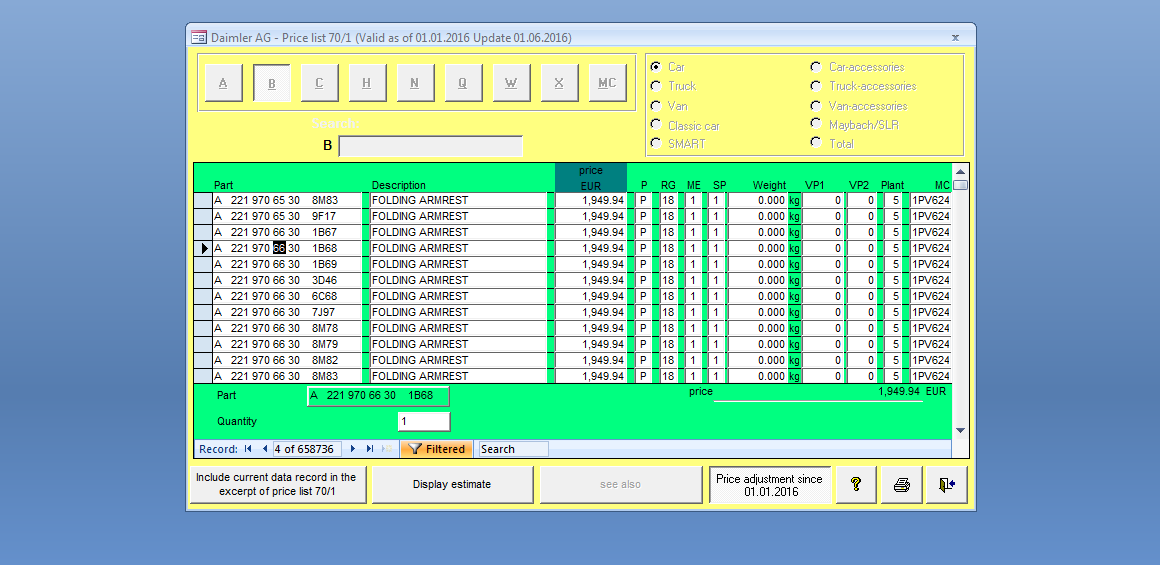Click the Display estimate button
This screenshot has height=565, width=1160.
coord(452,484)
